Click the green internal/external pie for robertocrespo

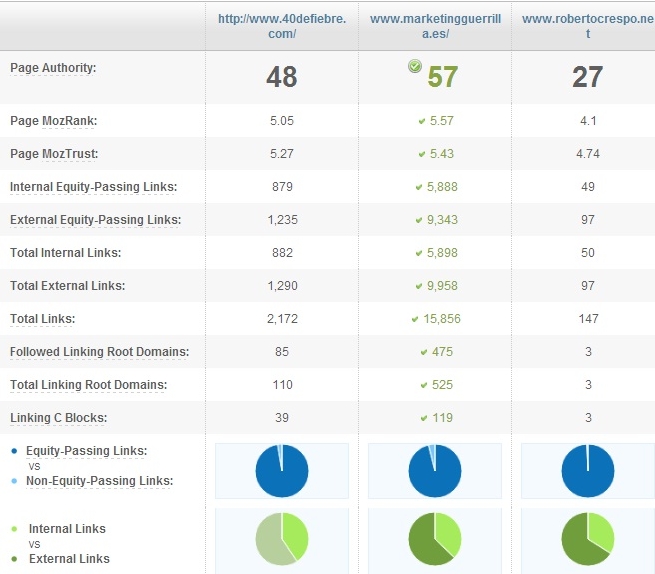click(x=588, y=539)
